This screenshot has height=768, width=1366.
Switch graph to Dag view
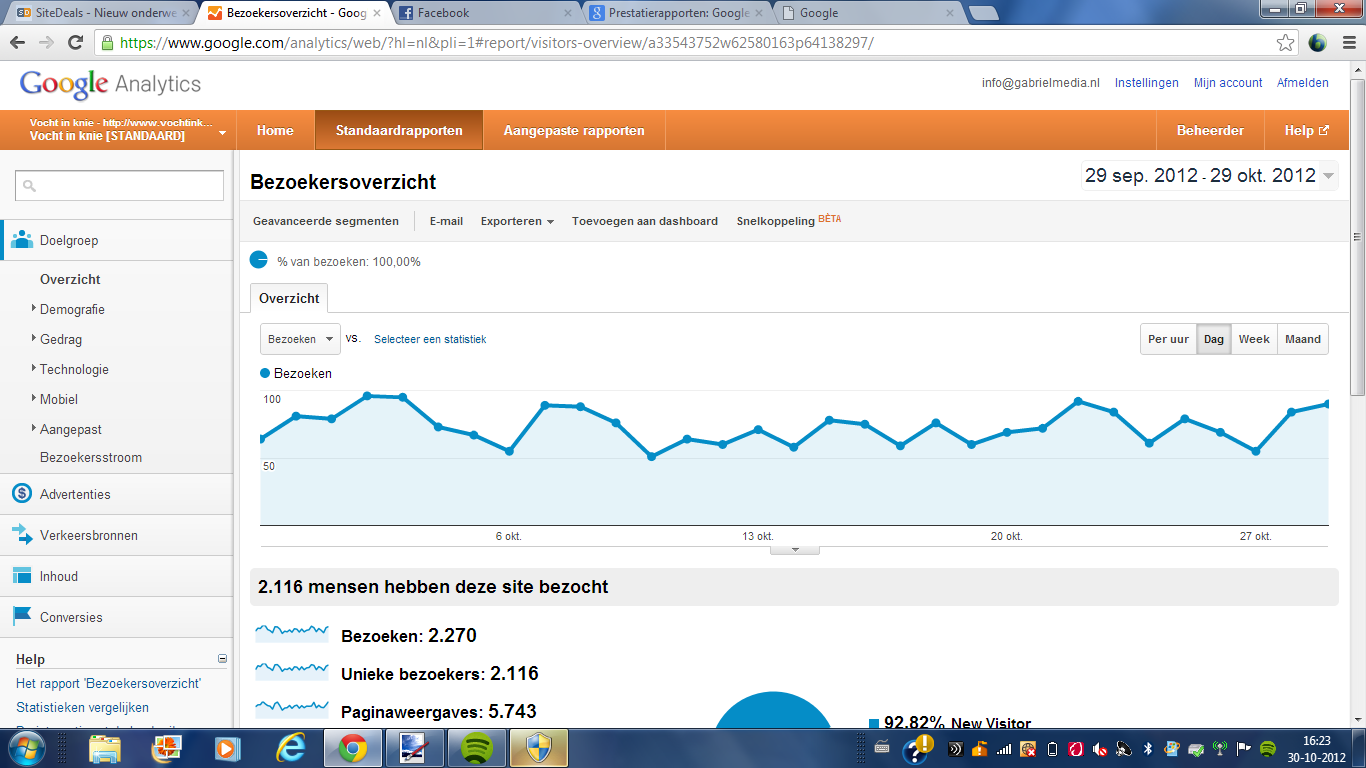(x=1214, y=339)
